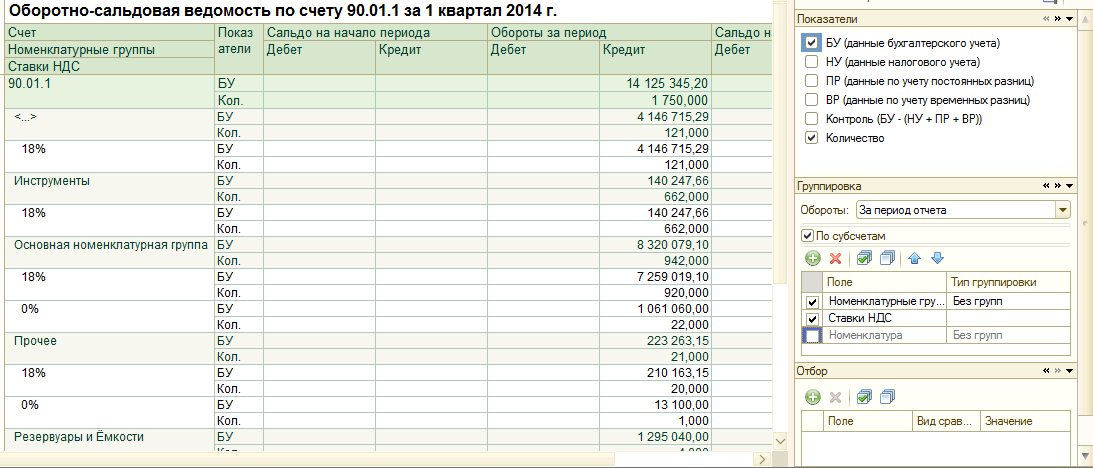Screen dimensions: 1093x468
Task: Click uncheck-all icon in Отбор toolbar
Action: click(887, 398)
